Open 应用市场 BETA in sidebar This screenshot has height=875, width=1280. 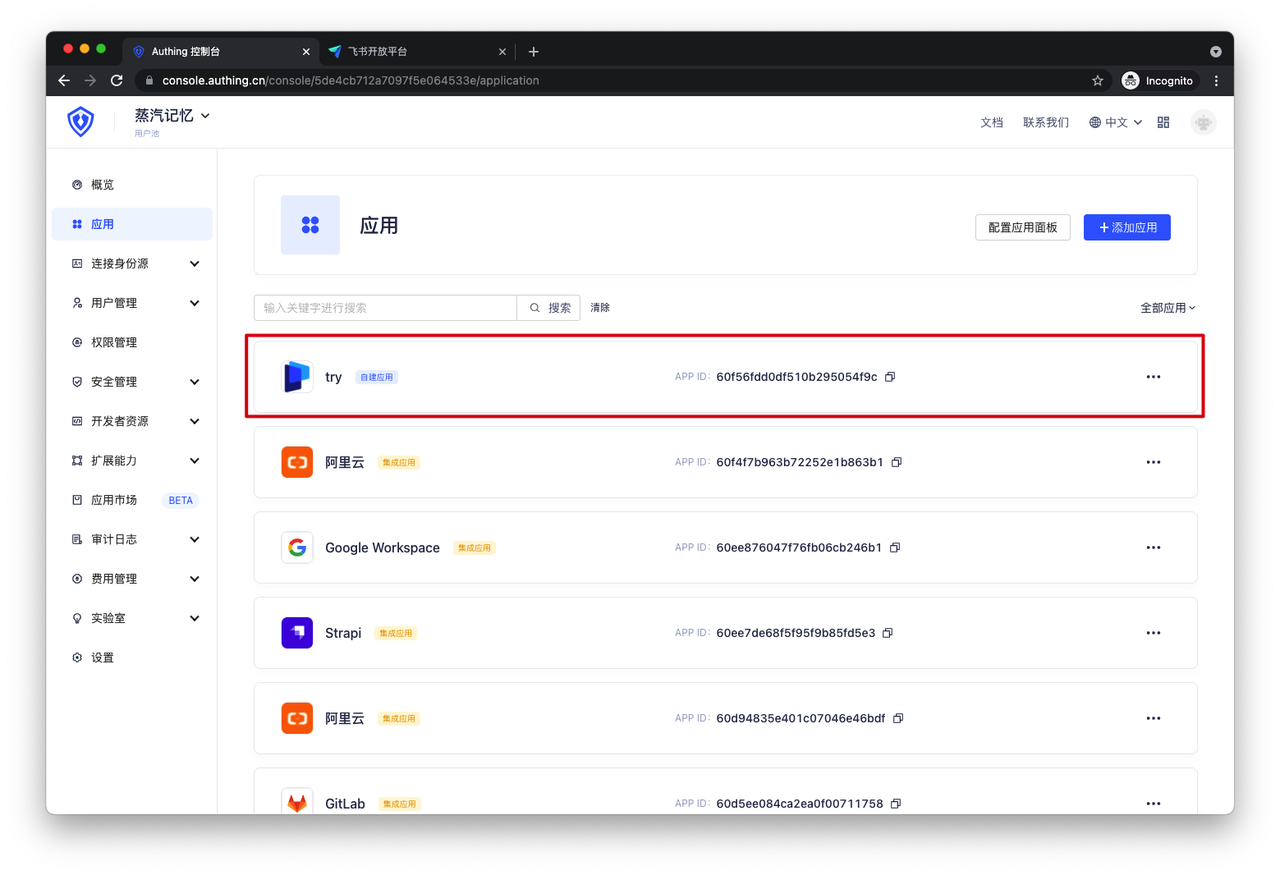133,500
